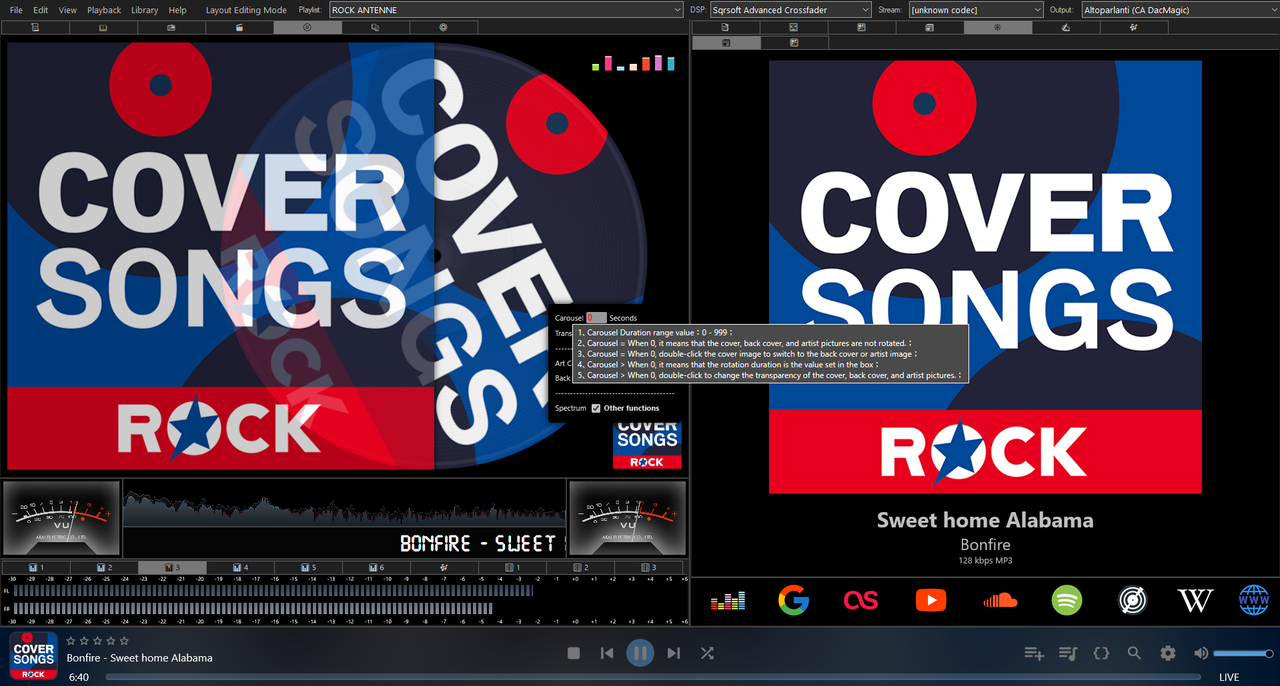
Task: Open the search magnifier icon
Action: coord(1134,653)
